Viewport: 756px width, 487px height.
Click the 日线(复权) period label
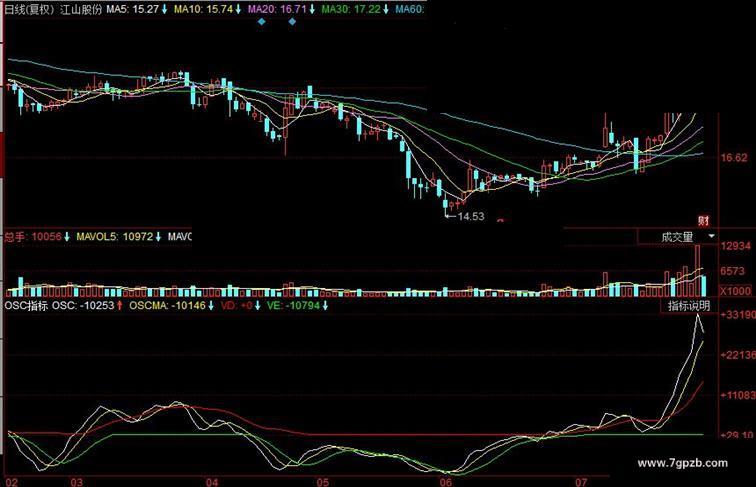pyautogui.click(x=29, y=10)
